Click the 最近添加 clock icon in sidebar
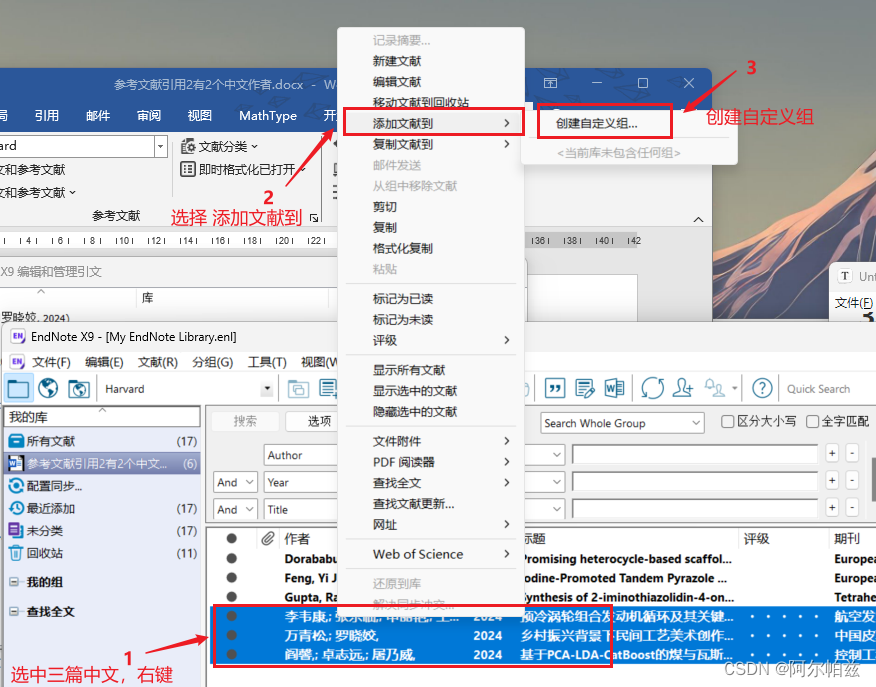876x687 pixels. point(16,508)
